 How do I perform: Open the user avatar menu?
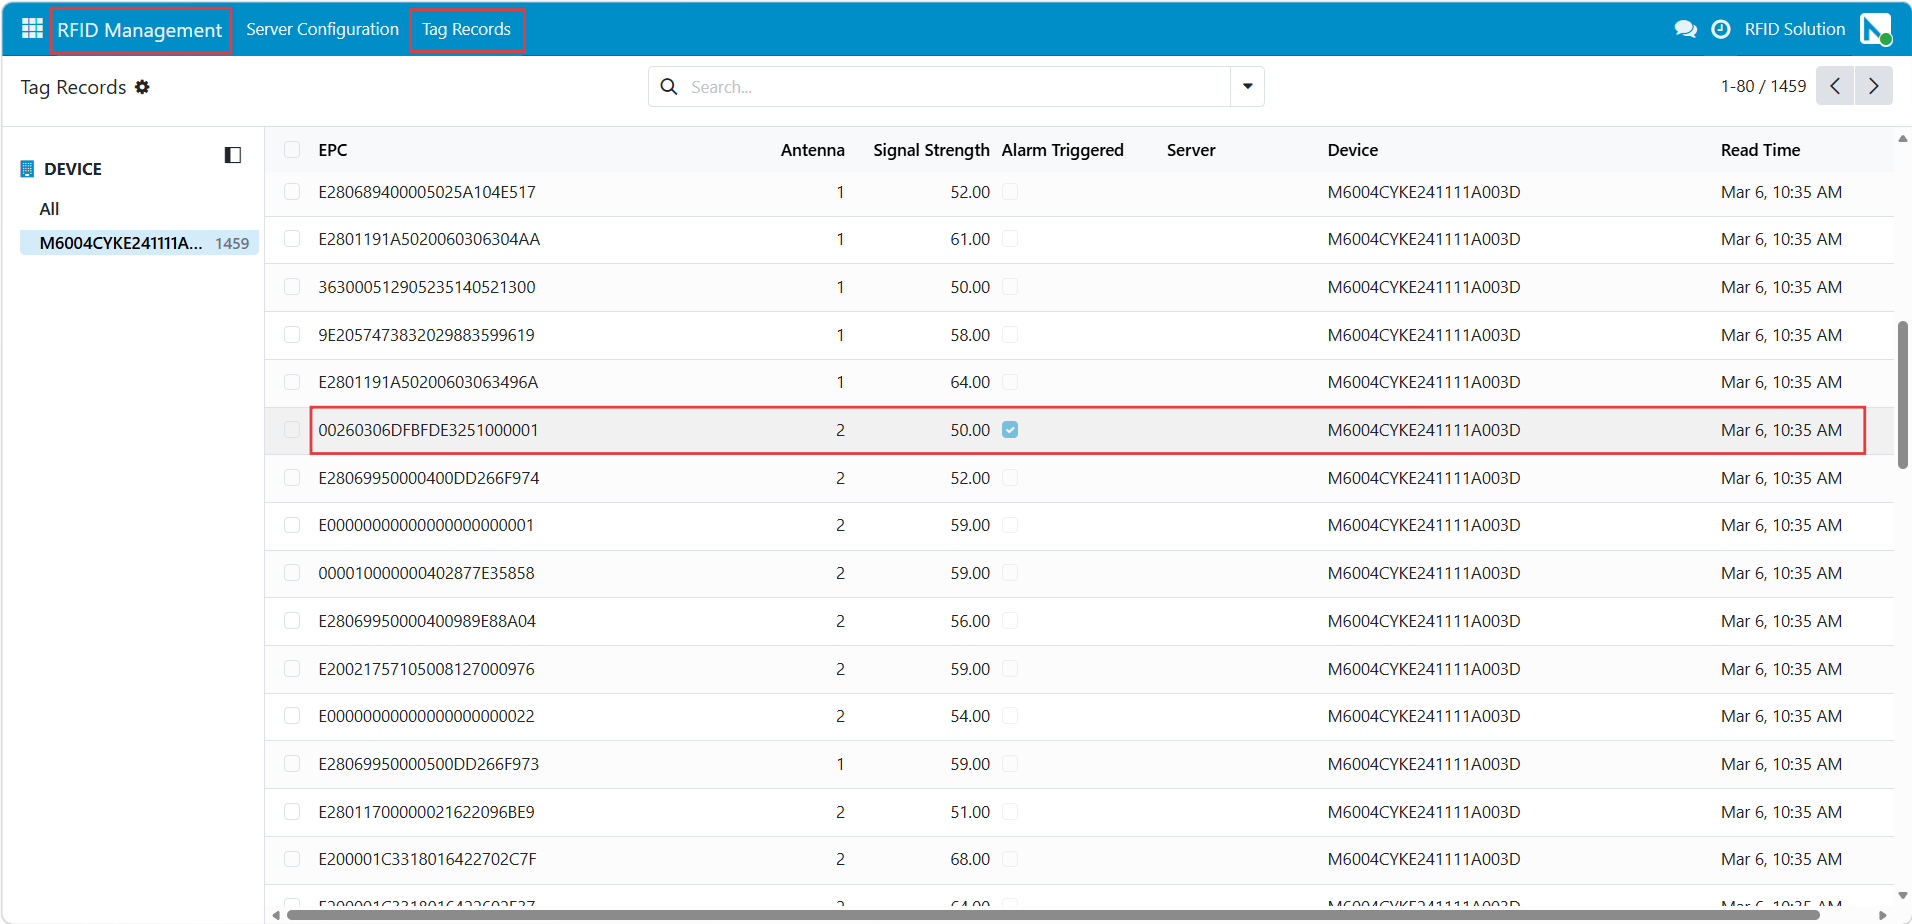1875,29
